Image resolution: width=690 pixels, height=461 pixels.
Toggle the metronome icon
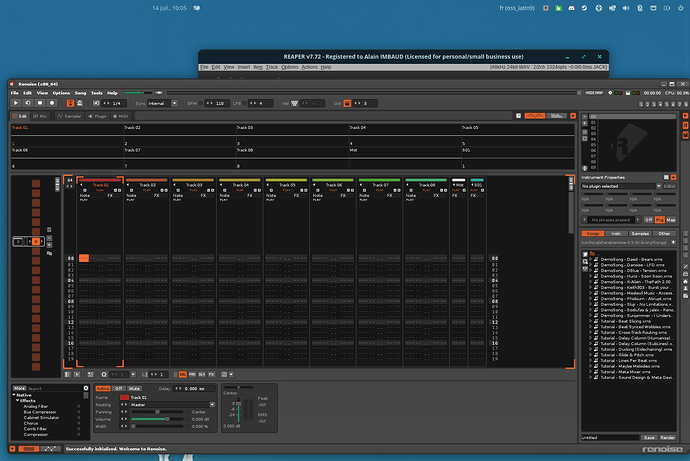point(80,103)
